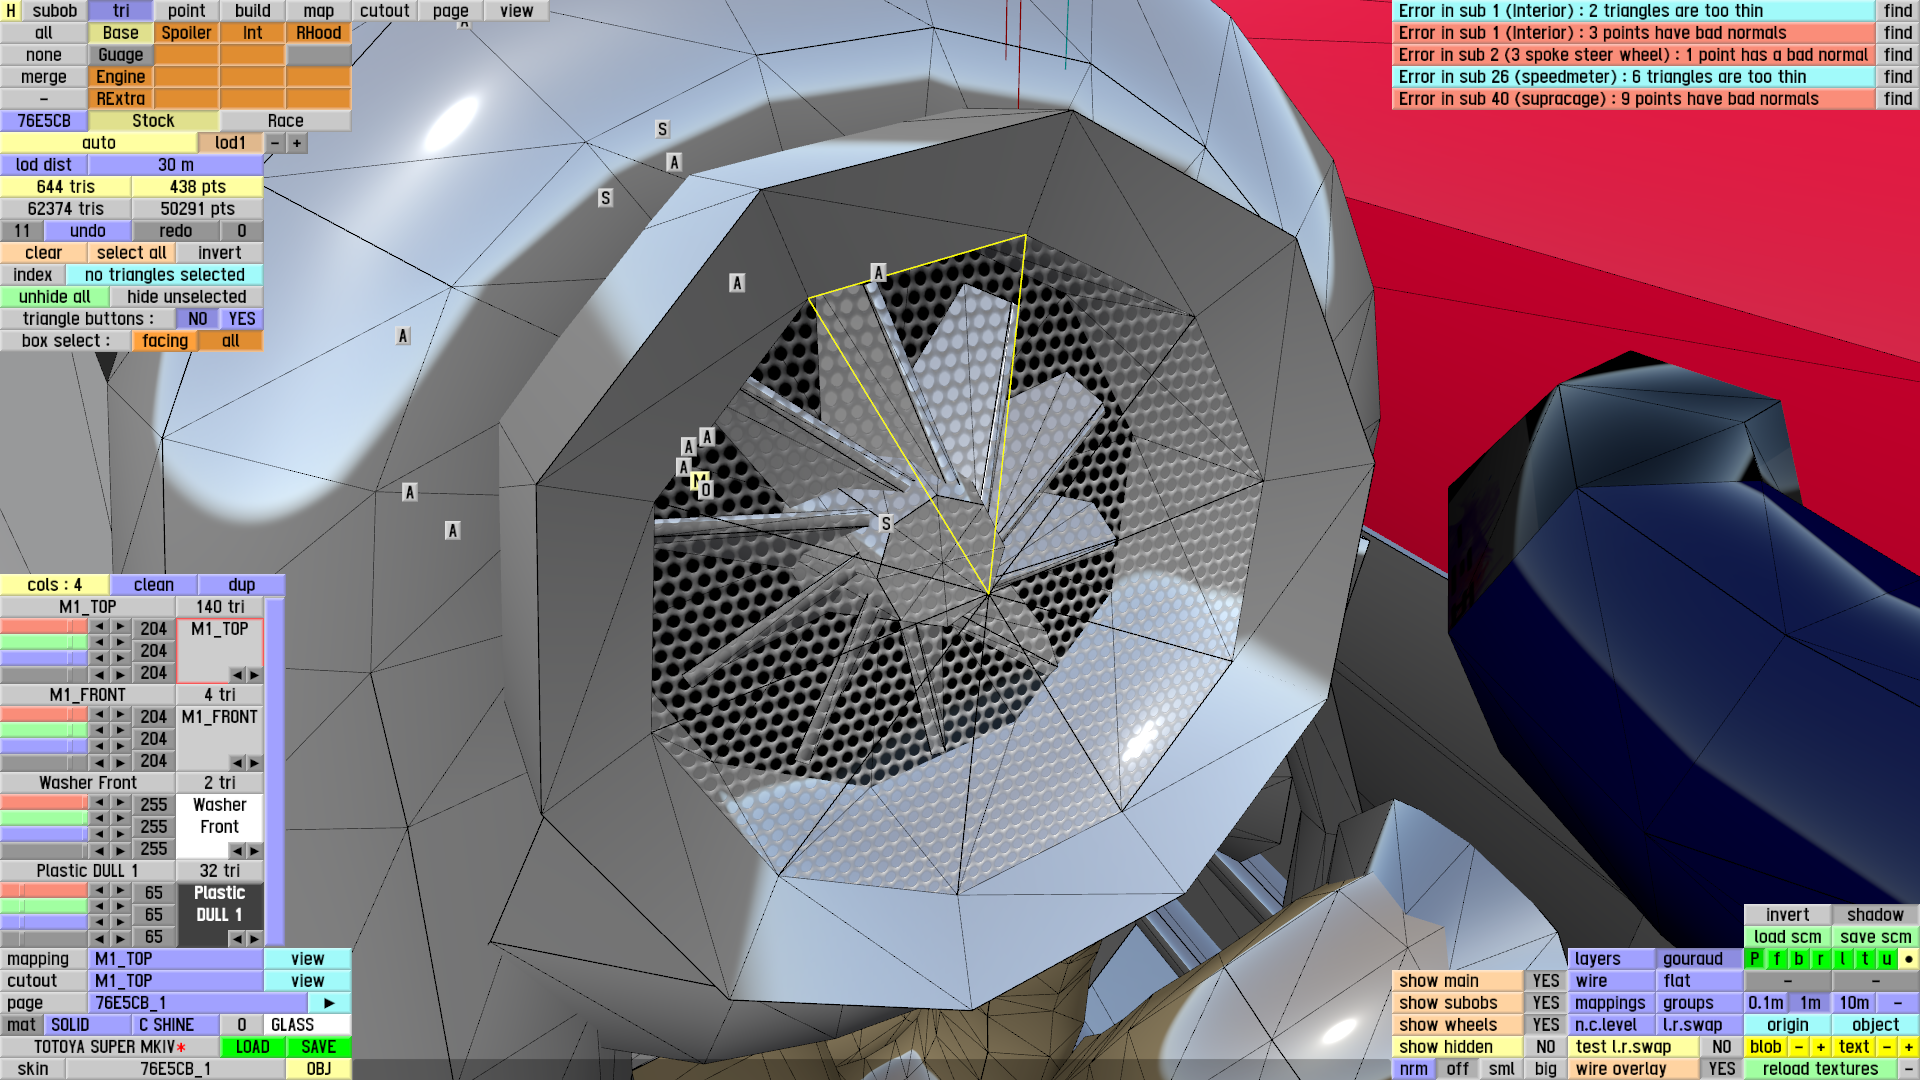
Task: Open the cutout tab
Action: tap(384, 11)
